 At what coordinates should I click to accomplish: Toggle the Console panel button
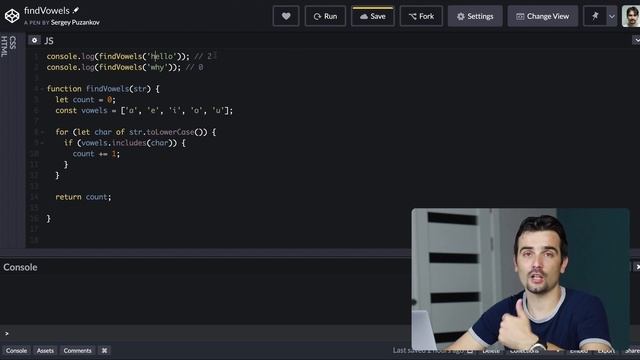point(16,351)
